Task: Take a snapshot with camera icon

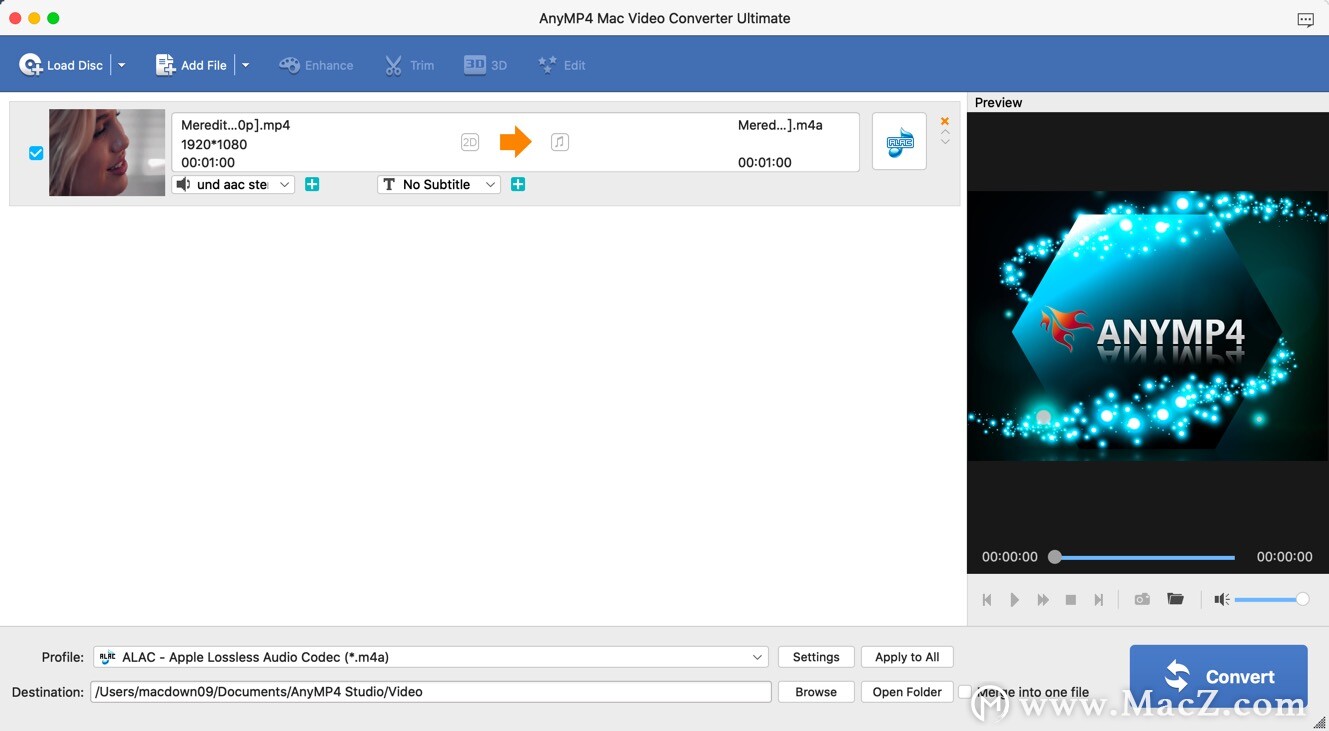Action: pyautogui.click(x=1142, y=599)
